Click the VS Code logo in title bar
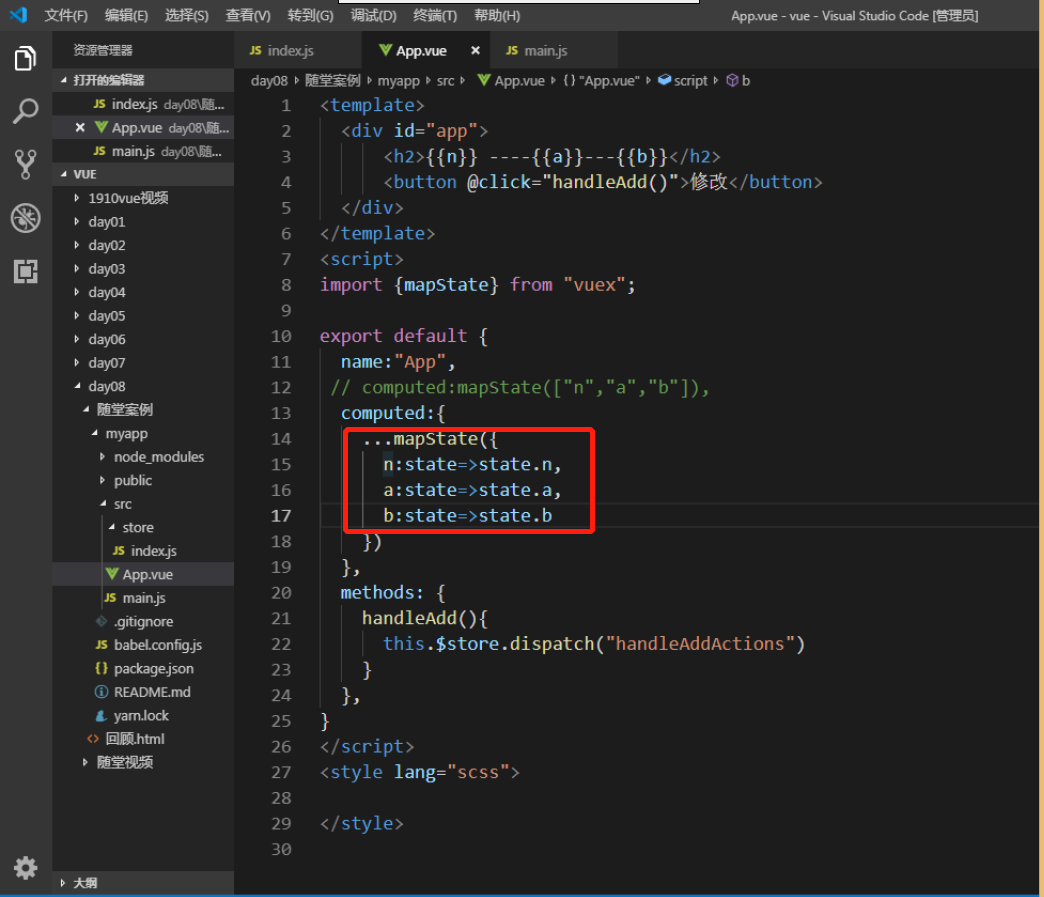Screen dimensions: 1044x897 click(19, 15)
